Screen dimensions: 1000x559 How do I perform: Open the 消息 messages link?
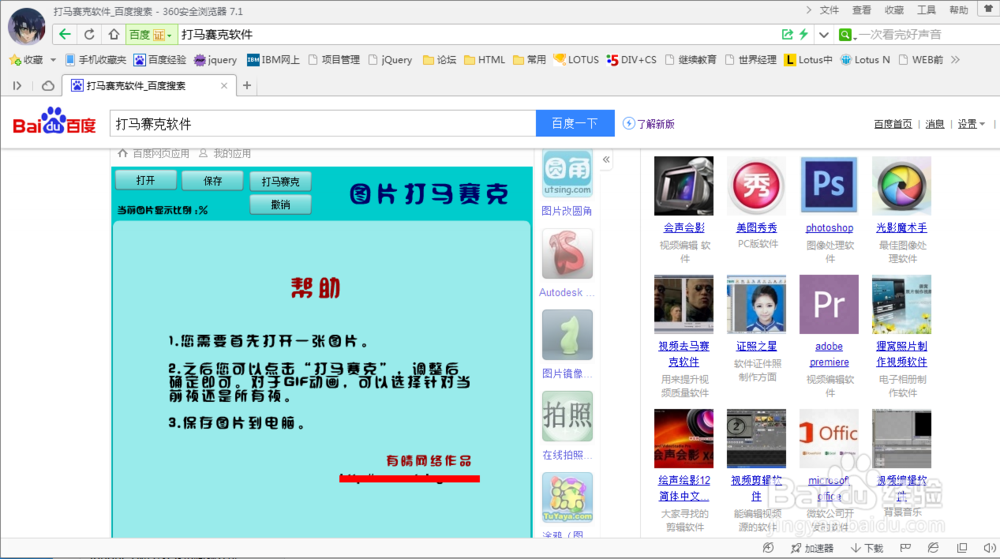(x=934, y=124)
